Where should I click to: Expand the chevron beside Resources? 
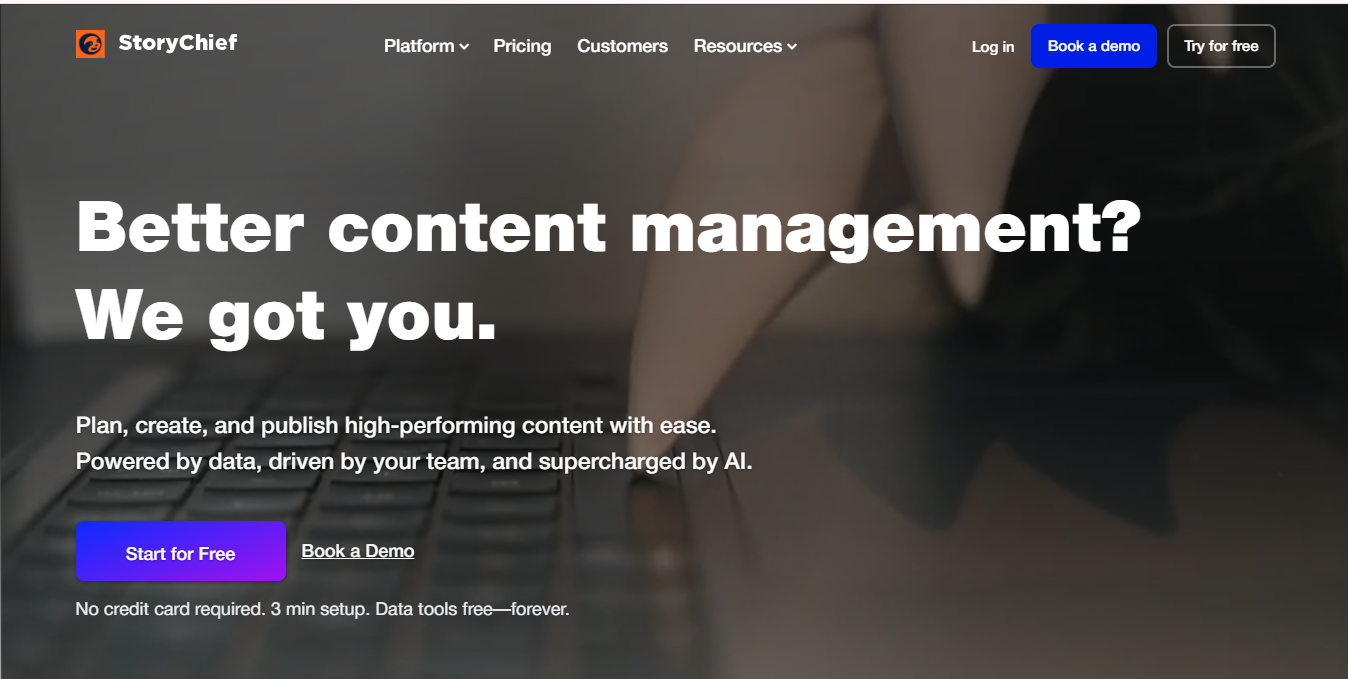point(792,47)
